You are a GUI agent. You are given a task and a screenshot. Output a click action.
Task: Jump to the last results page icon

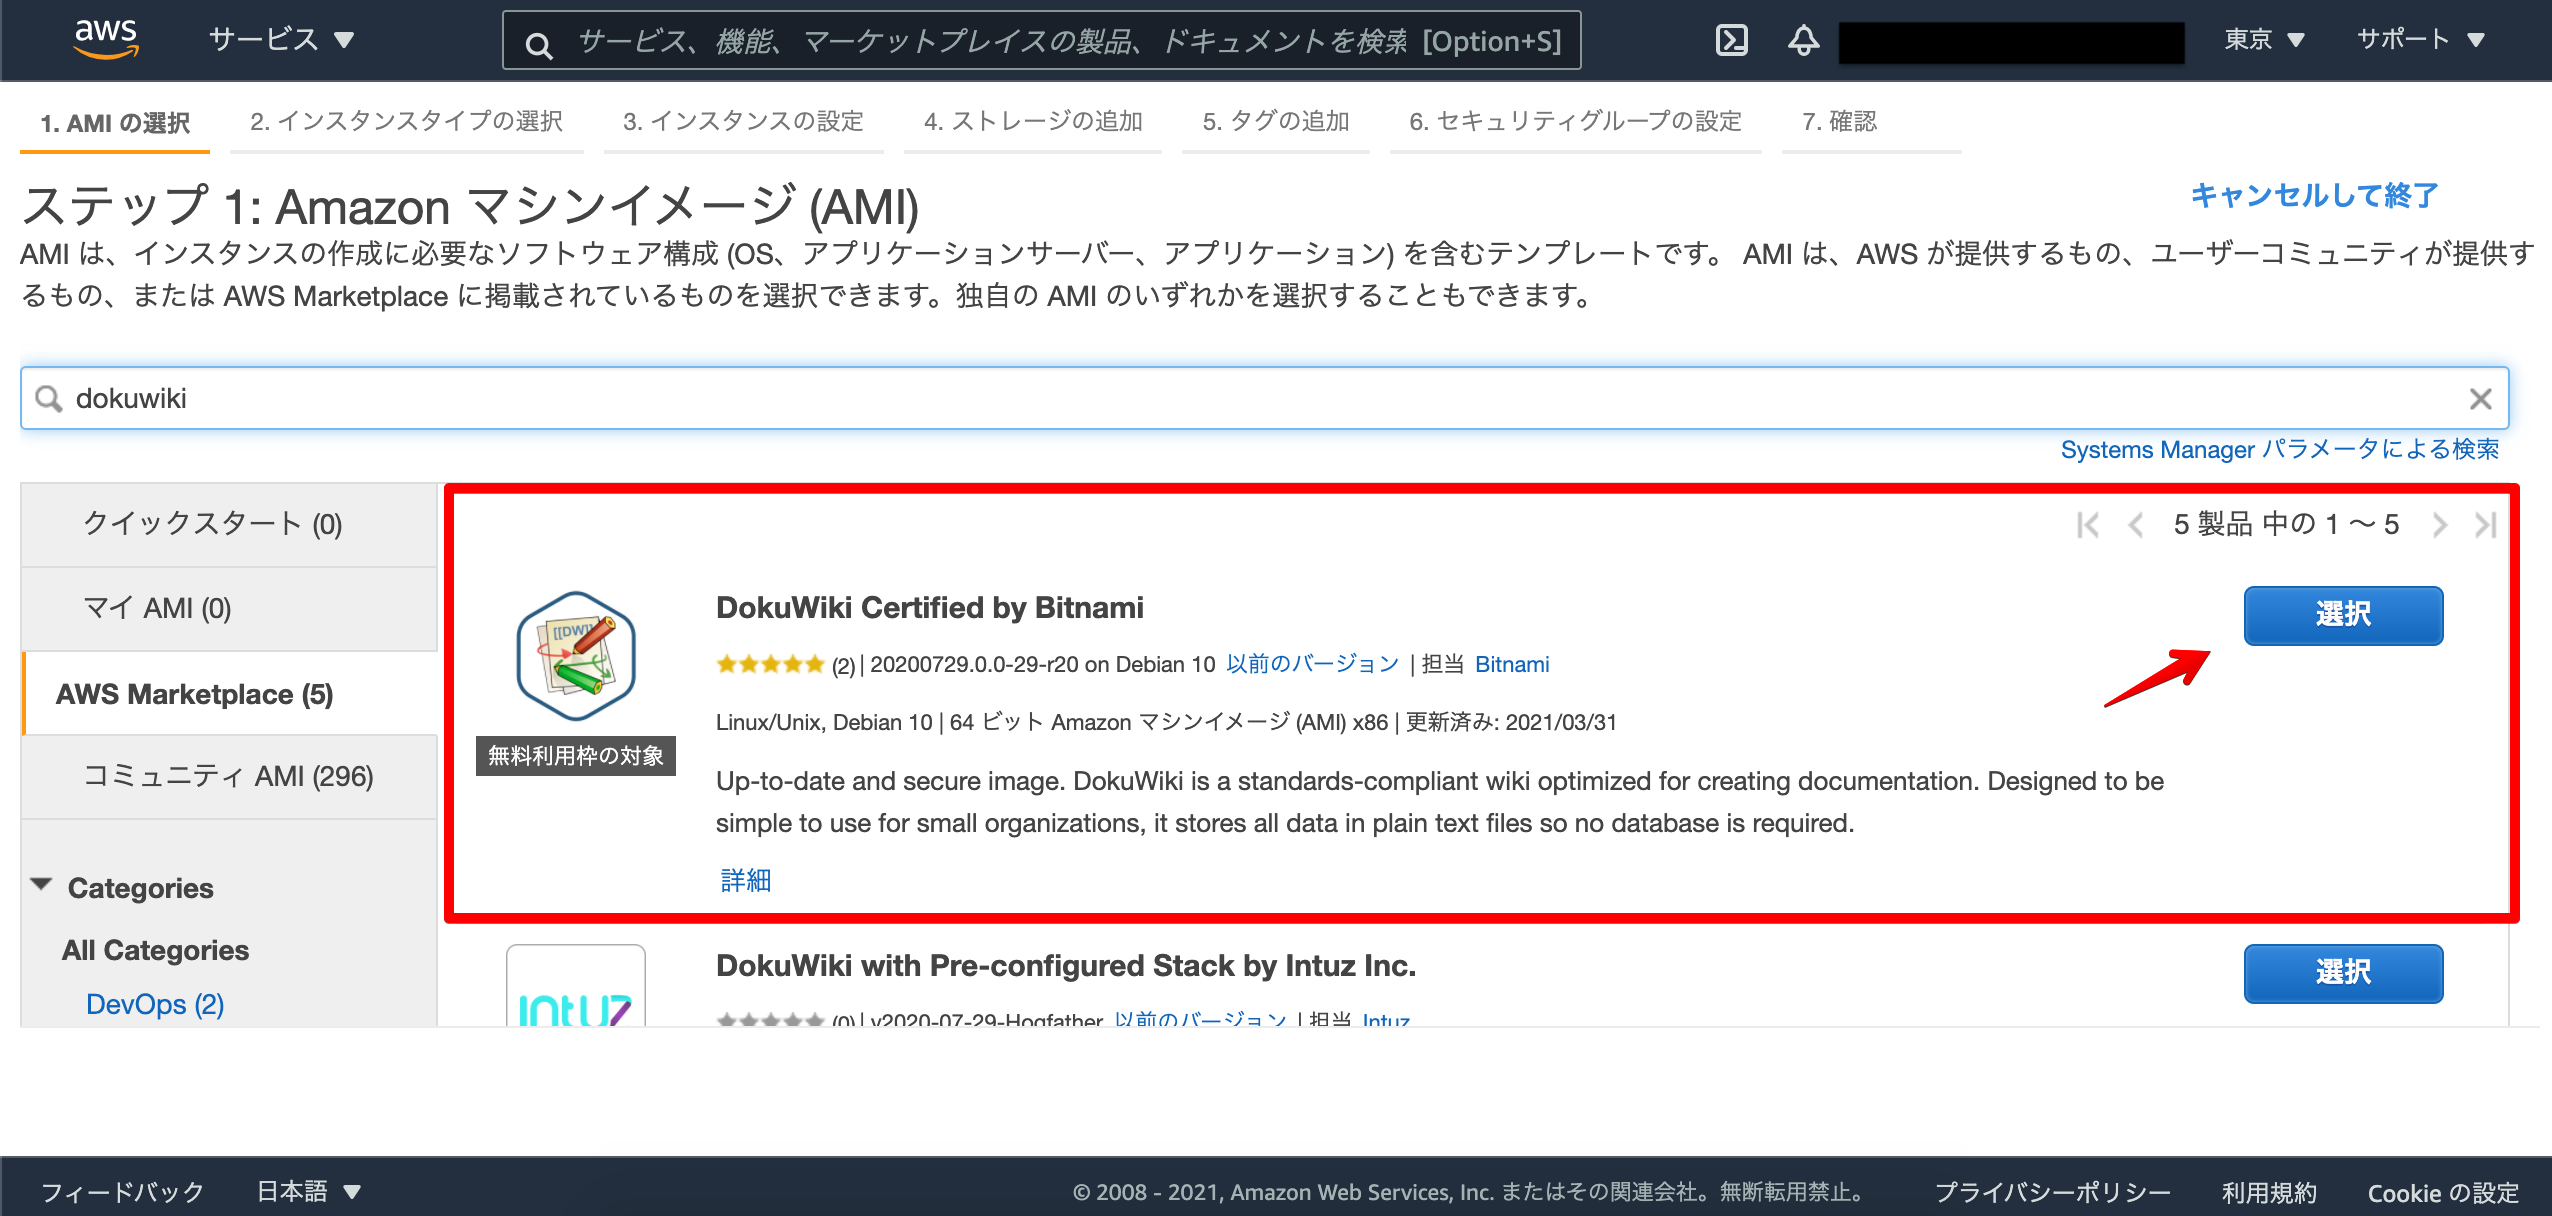2486,524
